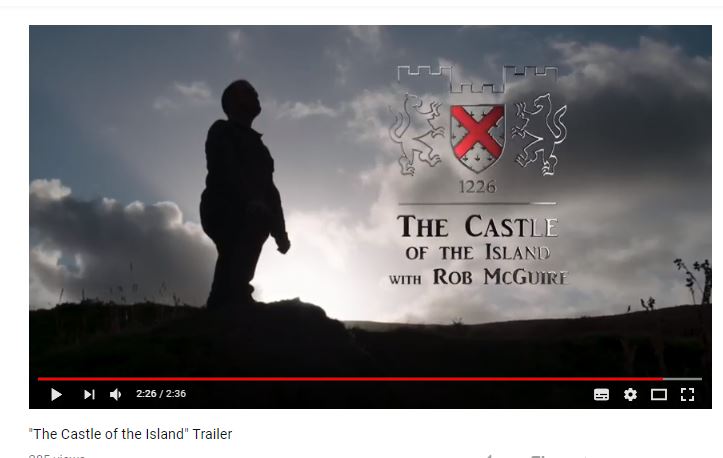Click "The Castle" heading in the video
This screenshot has width=723, height=458.
click(x=478, y=226)
